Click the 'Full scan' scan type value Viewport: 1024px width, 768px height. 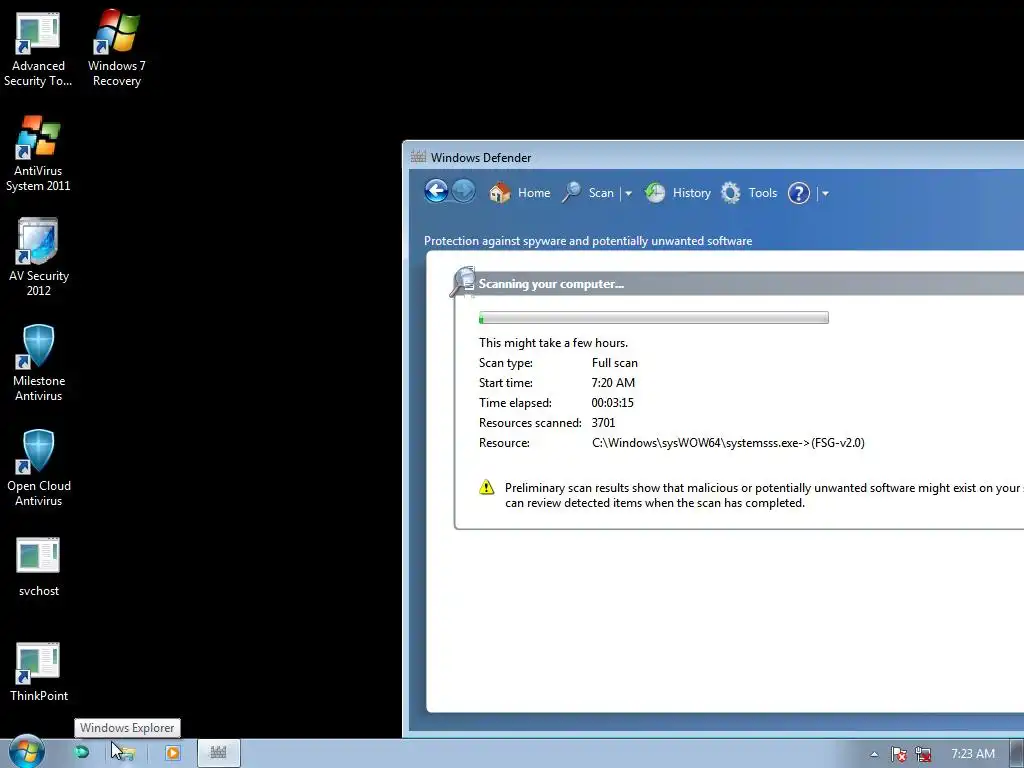click(615, 362)
